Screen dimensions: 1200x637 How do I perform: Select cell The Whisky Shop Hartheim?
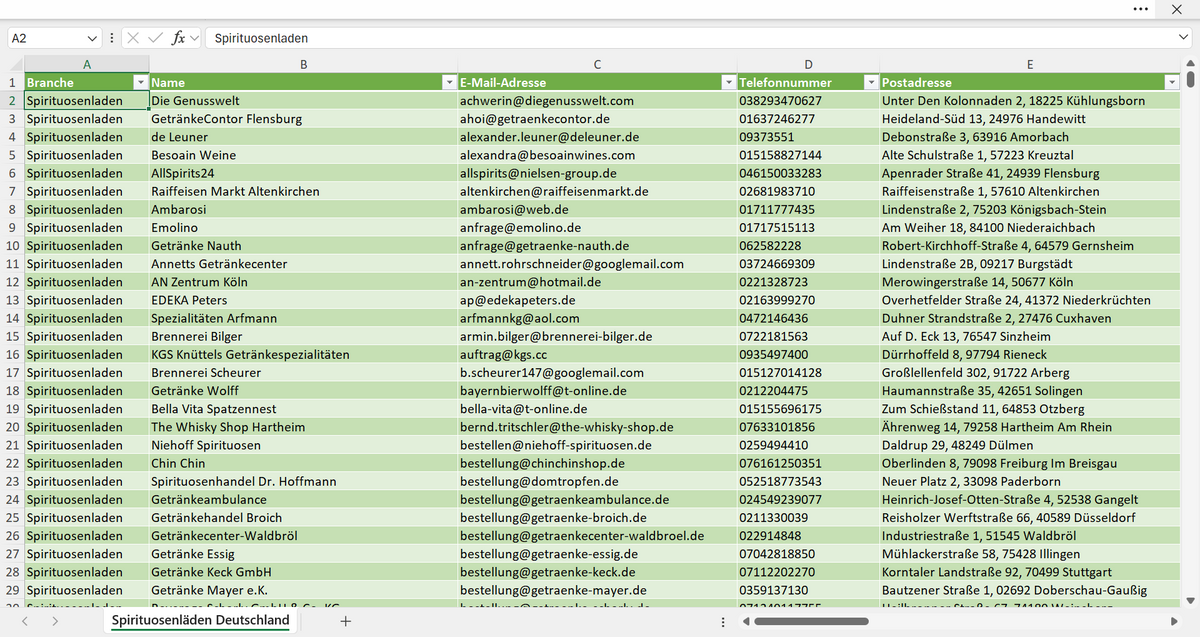[304, 427]
